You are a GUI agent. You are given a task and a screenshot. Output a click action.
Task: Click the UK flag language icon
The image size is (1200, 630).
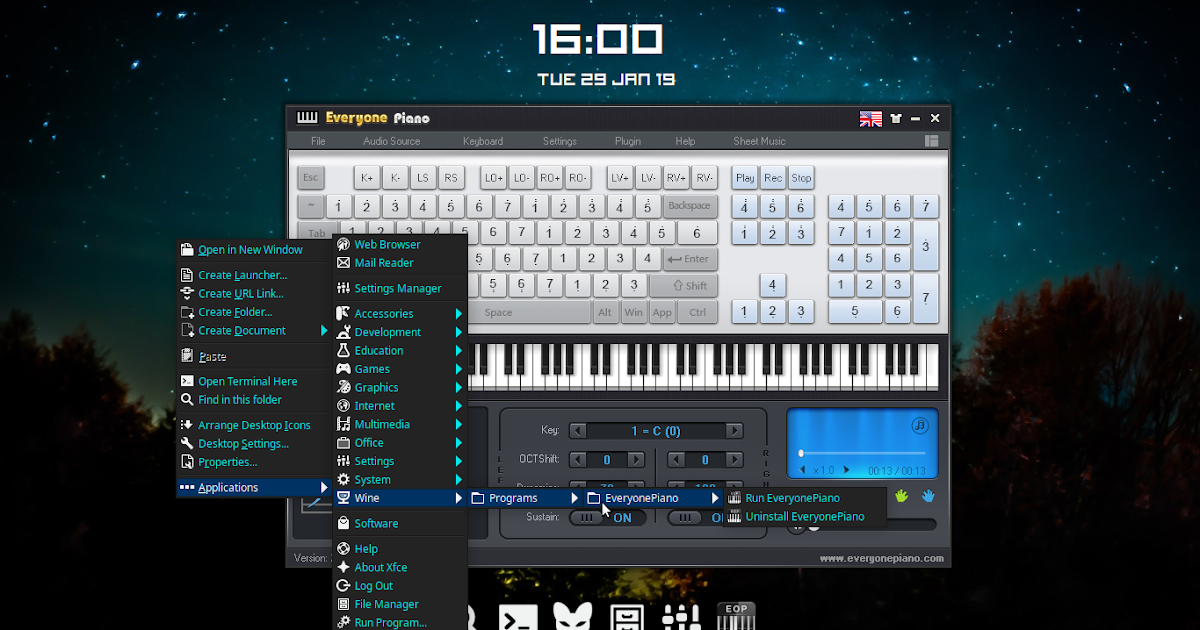click(x=871, y=118)
